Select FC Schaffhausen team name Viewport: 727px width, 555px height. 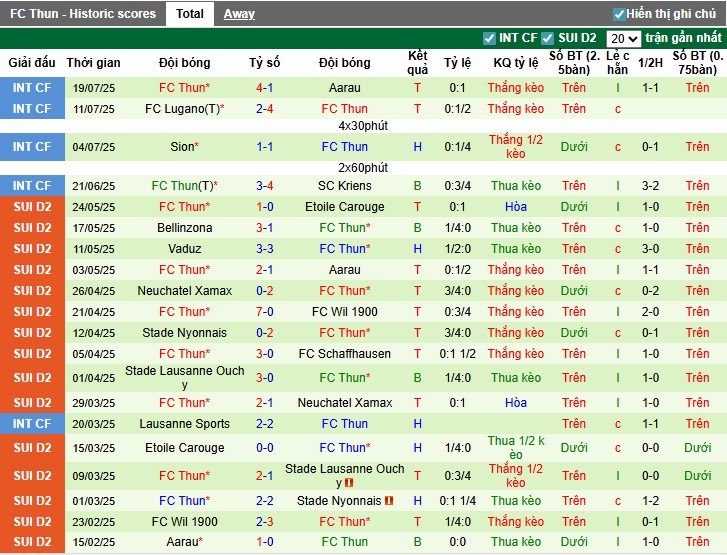(344, 354)
